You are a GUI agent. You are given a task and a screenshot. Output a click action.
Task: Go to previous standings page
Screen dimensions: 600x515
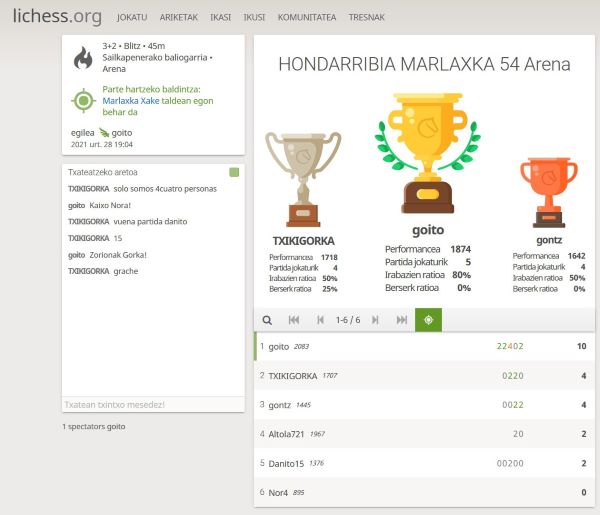pos(321,320)
